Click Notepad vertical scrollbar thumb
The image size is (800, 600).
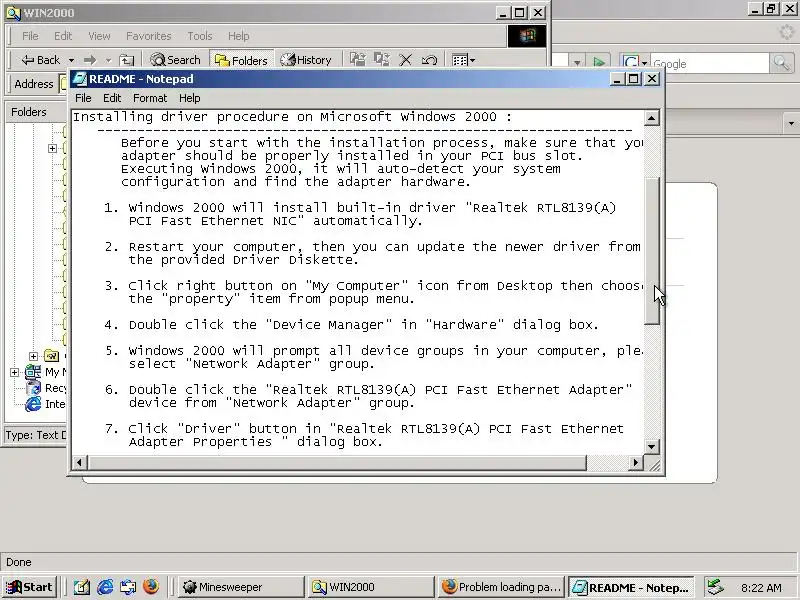(x=652, y=250)
